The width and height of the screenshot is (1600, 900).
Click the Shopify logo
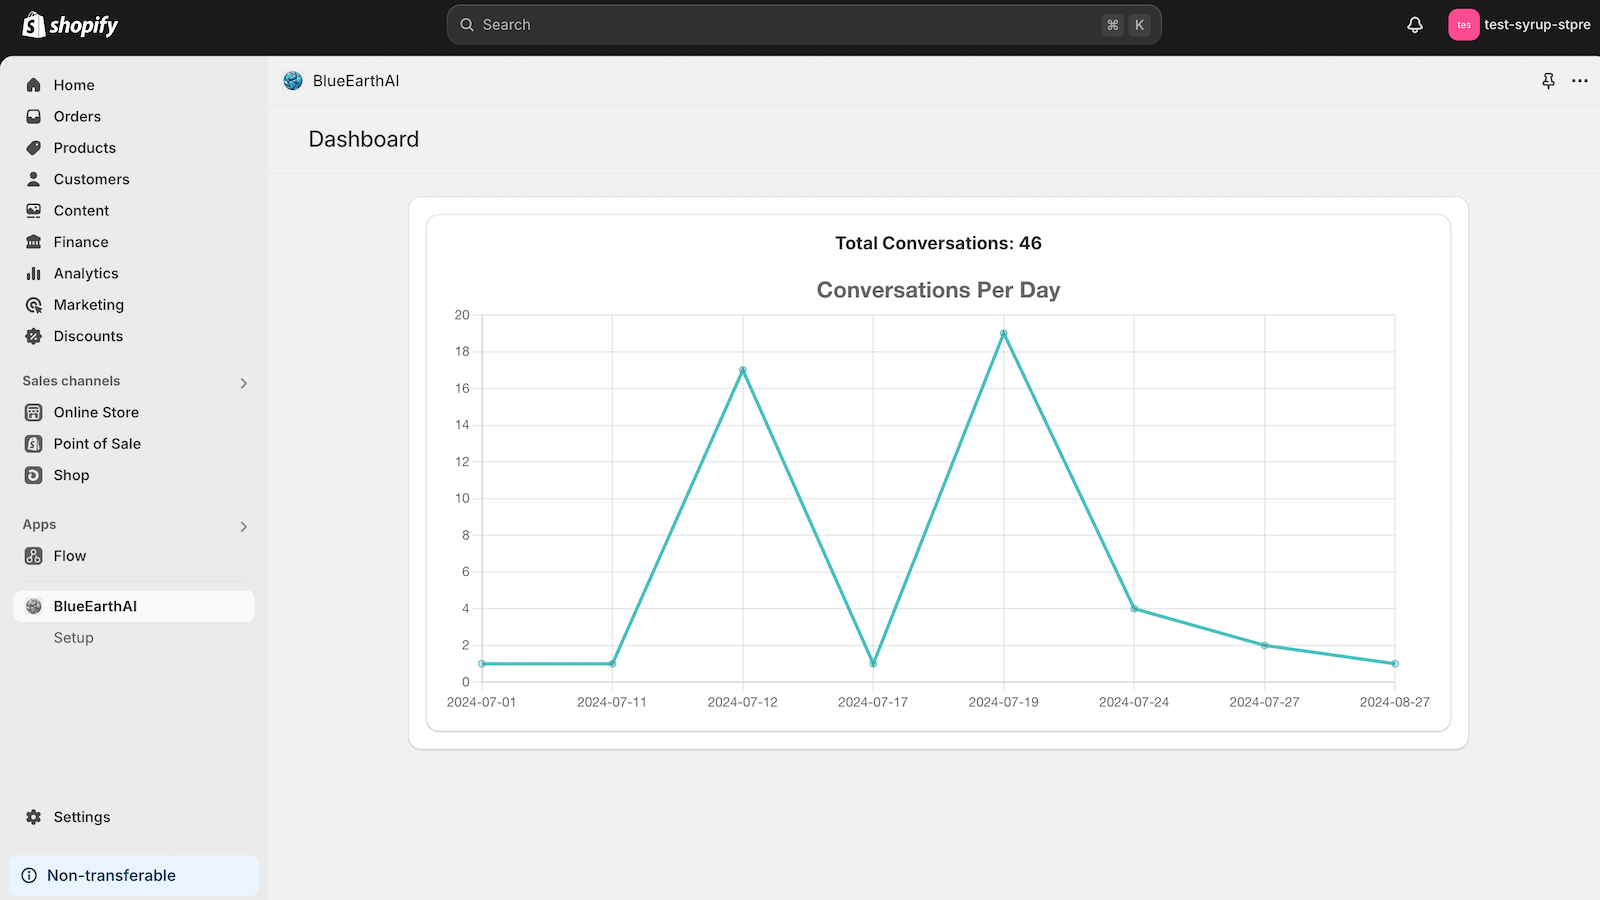[x=70, y=25]
